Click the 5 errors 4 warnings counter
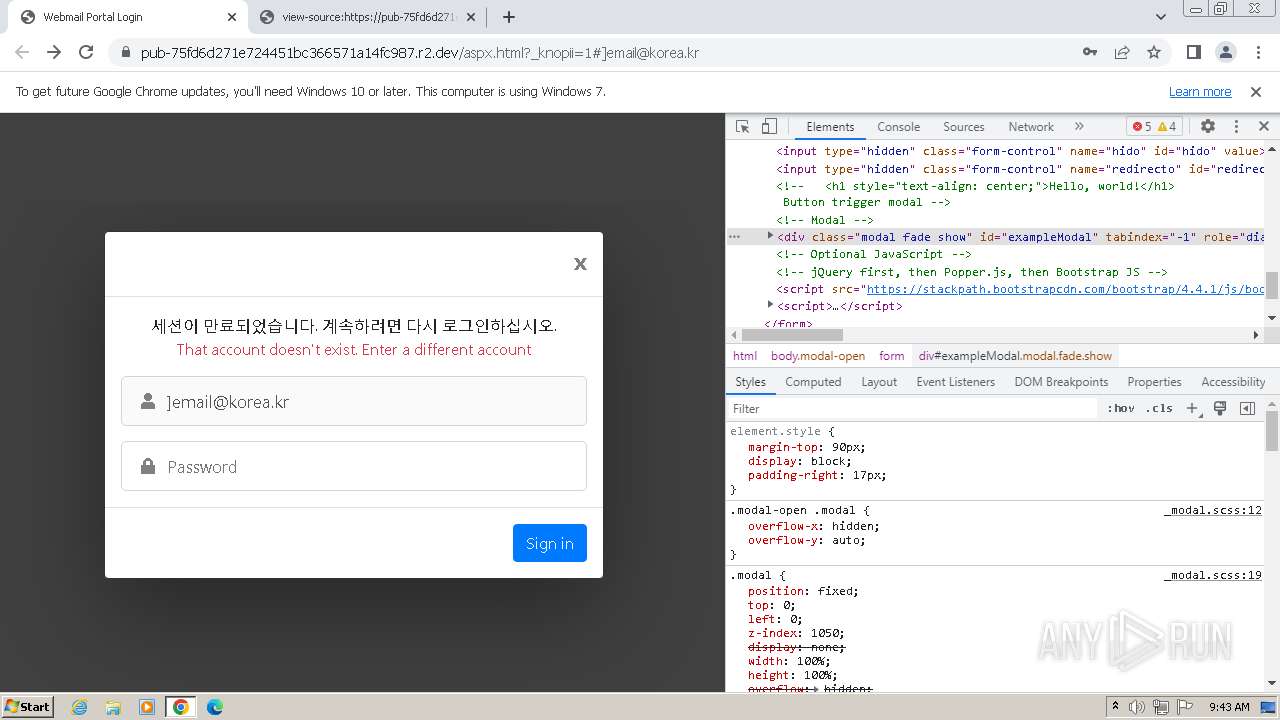This screenshot has height=720, width=1280. pos(1155,127)
